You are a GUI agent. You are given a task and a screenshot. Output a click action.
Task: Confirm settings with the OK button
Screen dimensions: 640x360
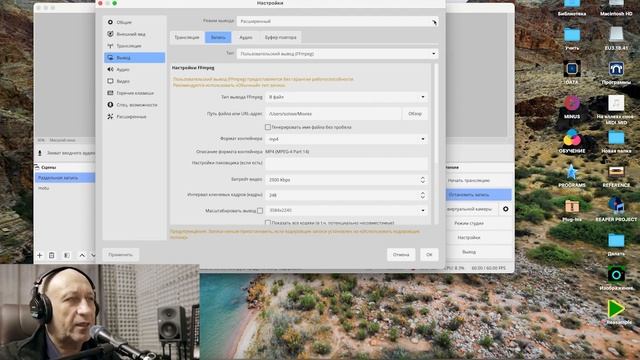[429, 255]
